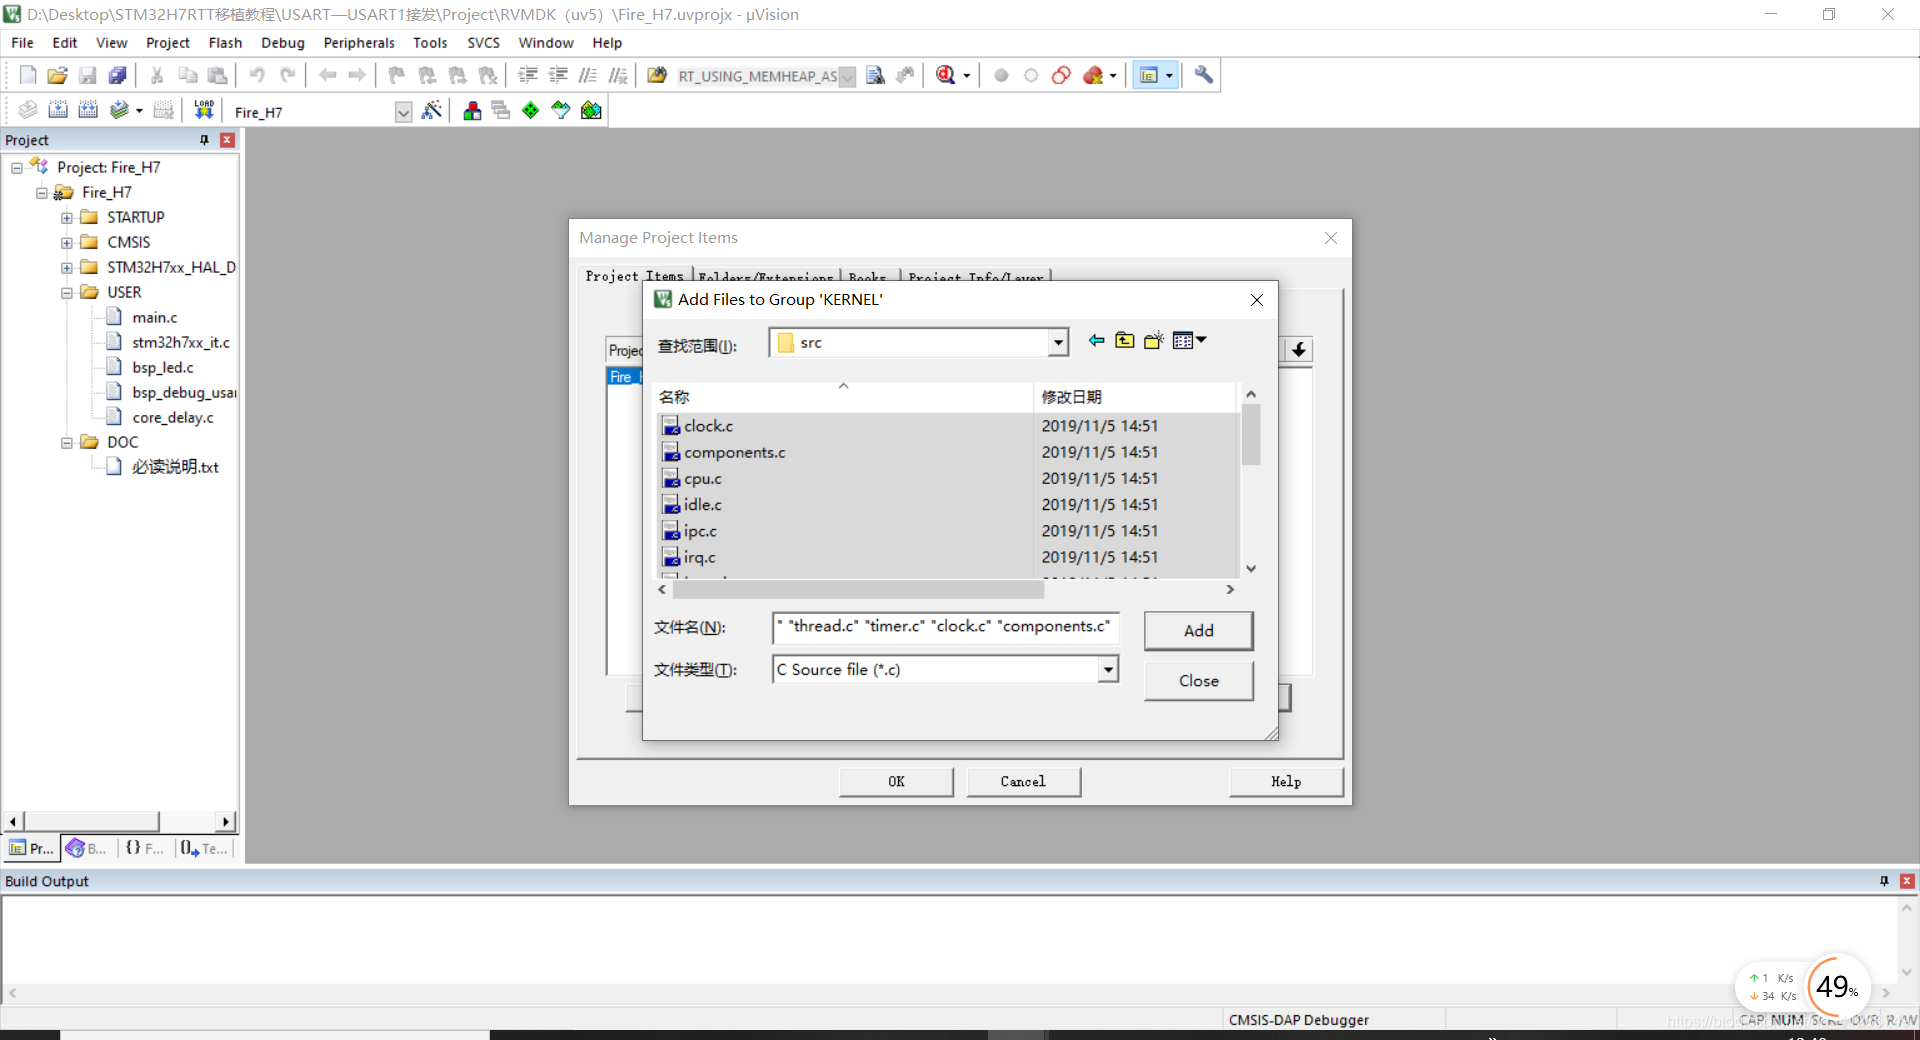This screenshot has height=1040, width=1920.
Task: Click the Select Software Packs icon
Action: tap(561, 110)
